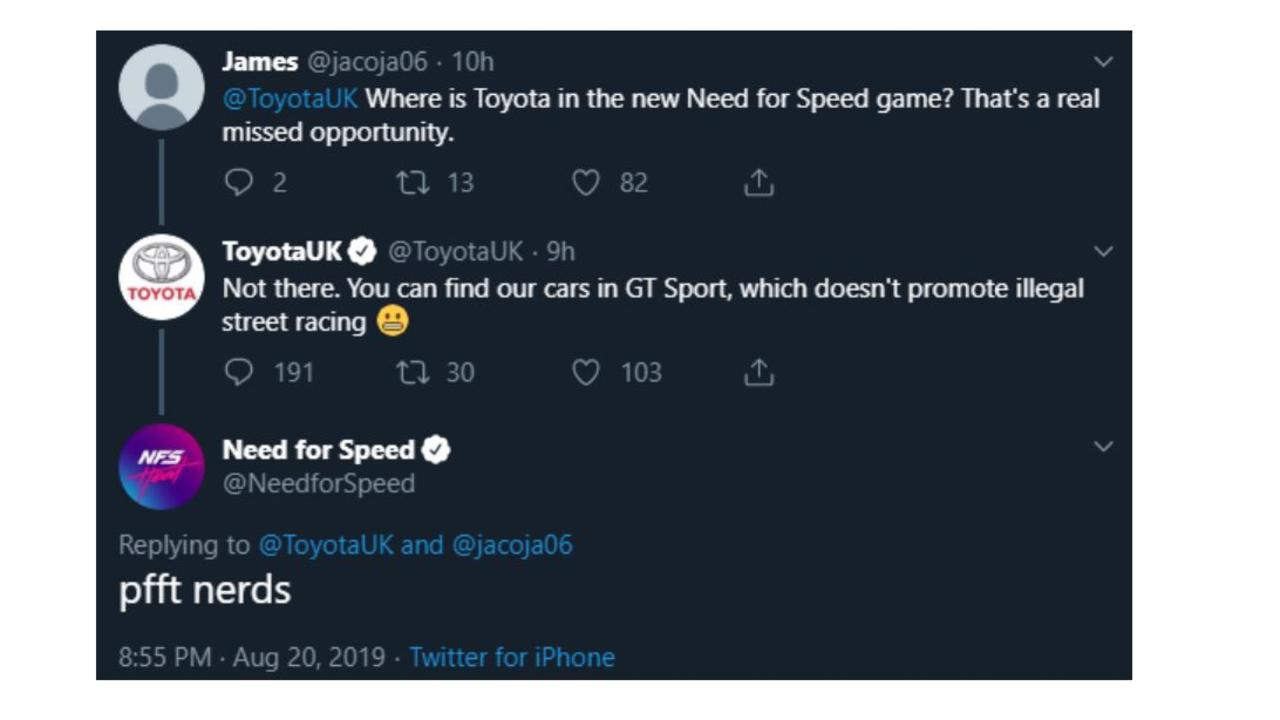Expand chevron menu on Need for Speed tweet

pyautogui.click(x=1103, y=446)
